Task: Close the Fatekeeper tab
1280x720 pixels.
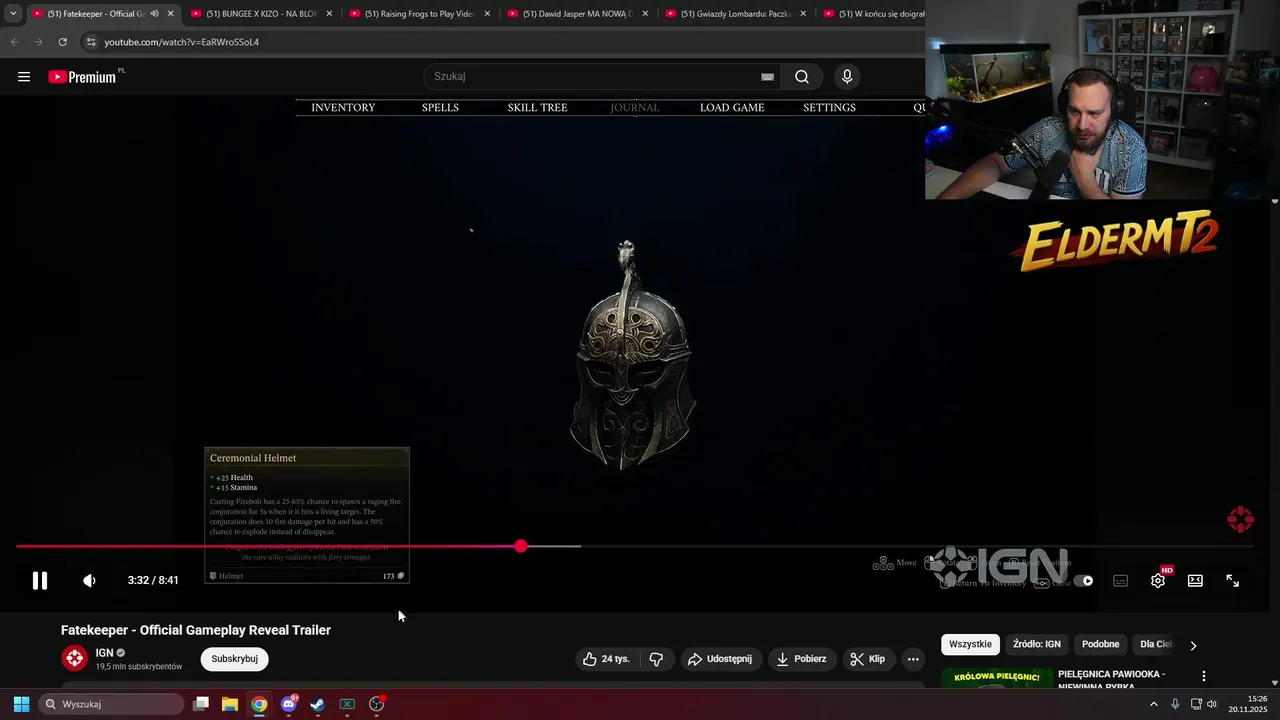Action: (x=170, y=14)
